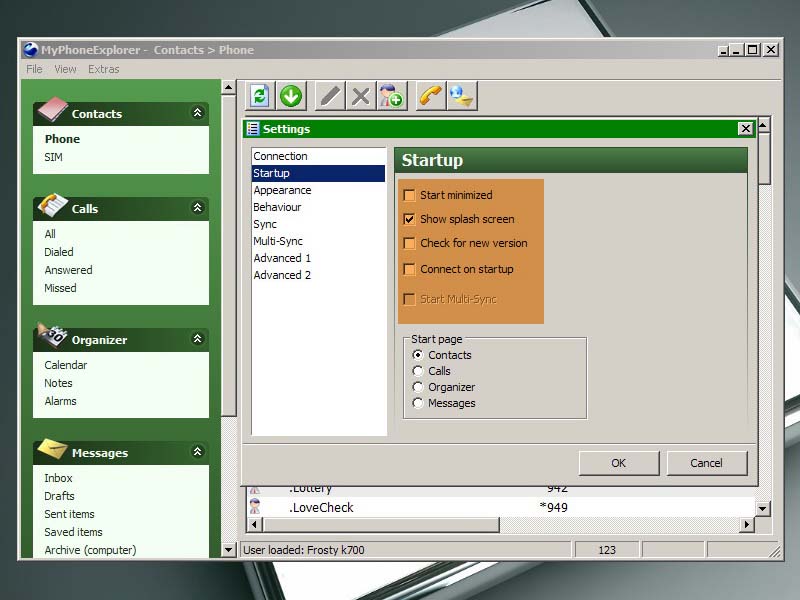Click contact list horizontal scrollbar thumb

point(381,524)
